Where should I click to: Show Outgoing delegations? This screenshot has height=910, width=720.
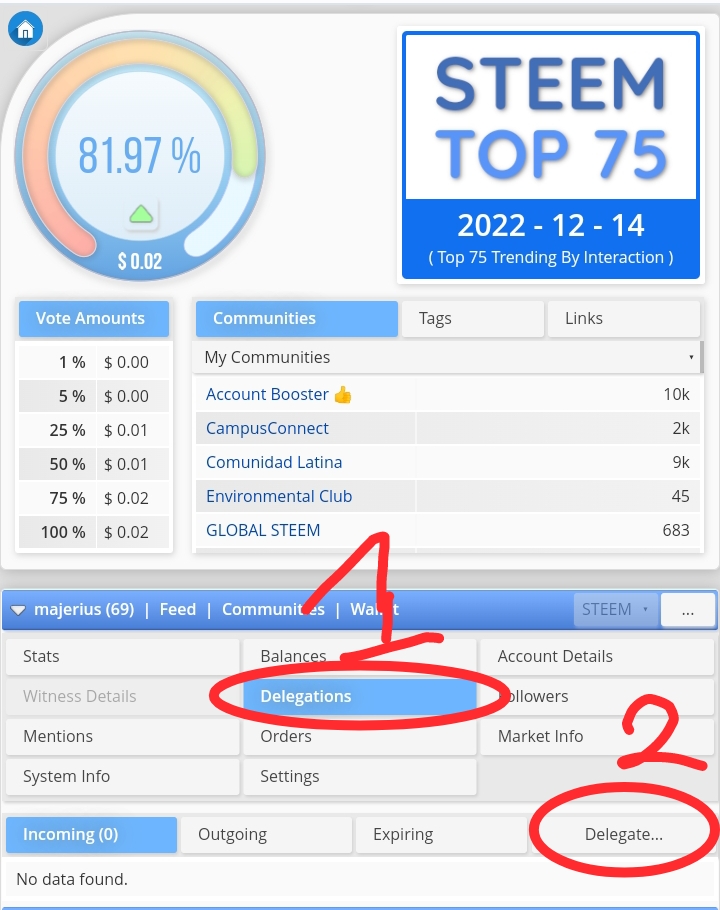[266, 835]
